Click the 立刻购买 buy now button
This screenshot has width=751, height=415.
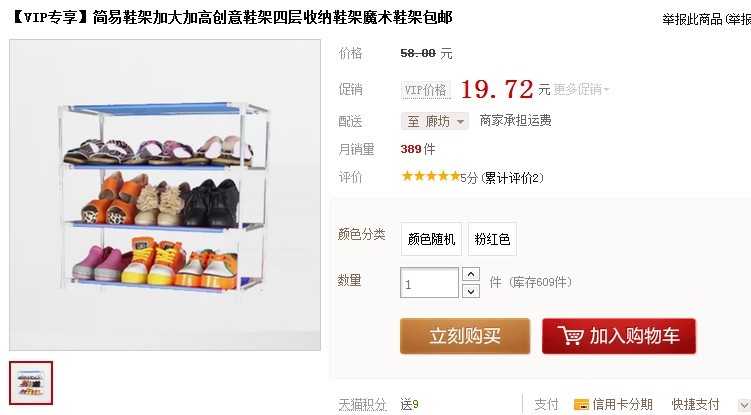(465, 336)
